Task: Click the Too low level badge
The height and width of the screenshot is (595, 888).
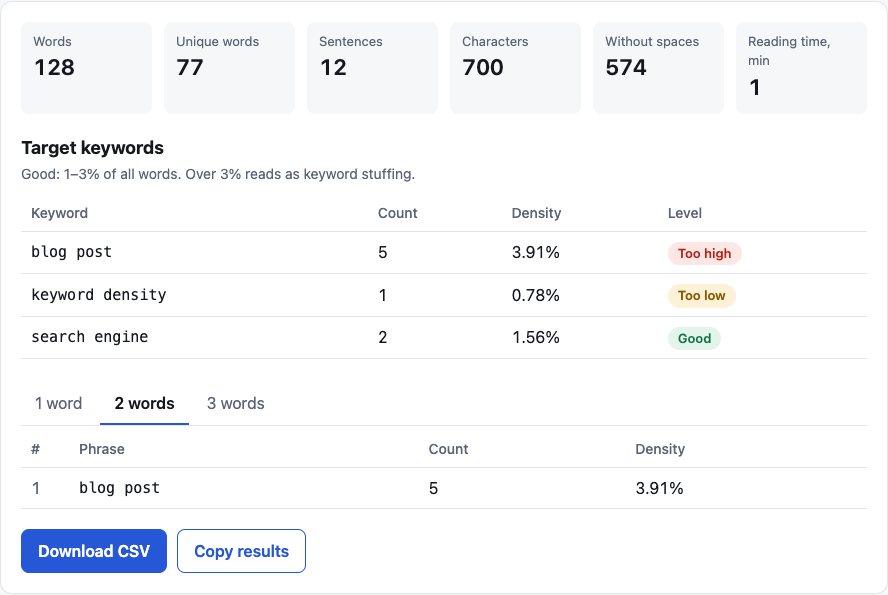Action: (702, 296)
